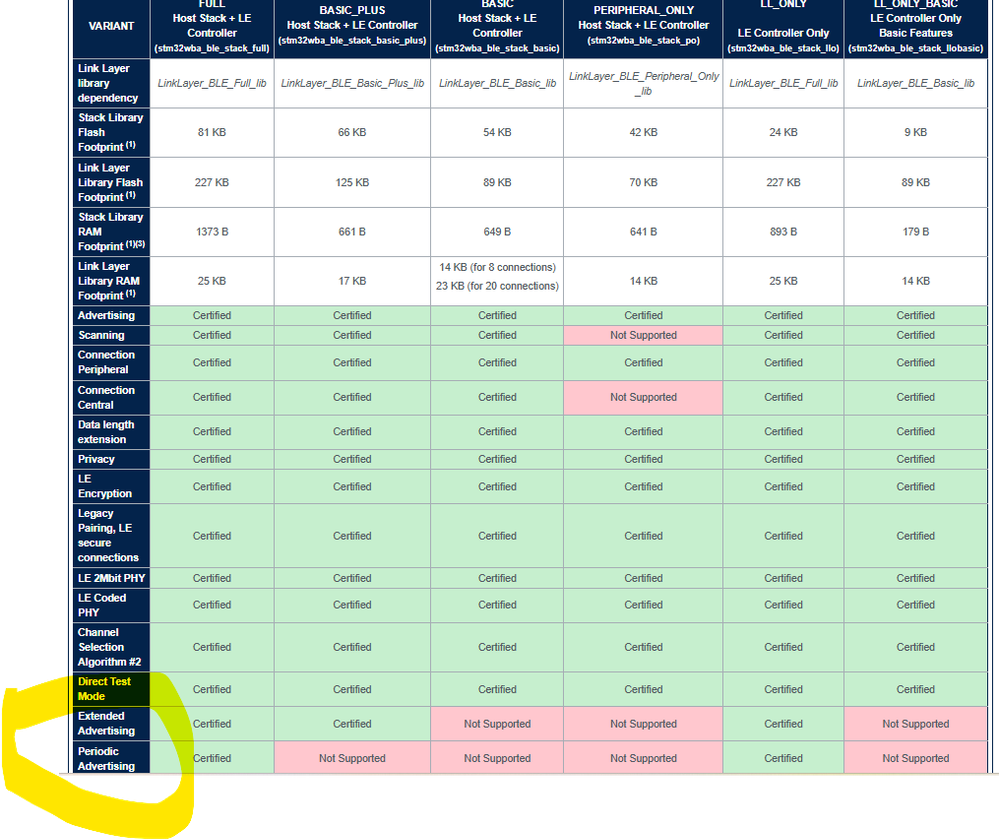Click '23 KB (for 20 connections)' text

pos(497,286)
